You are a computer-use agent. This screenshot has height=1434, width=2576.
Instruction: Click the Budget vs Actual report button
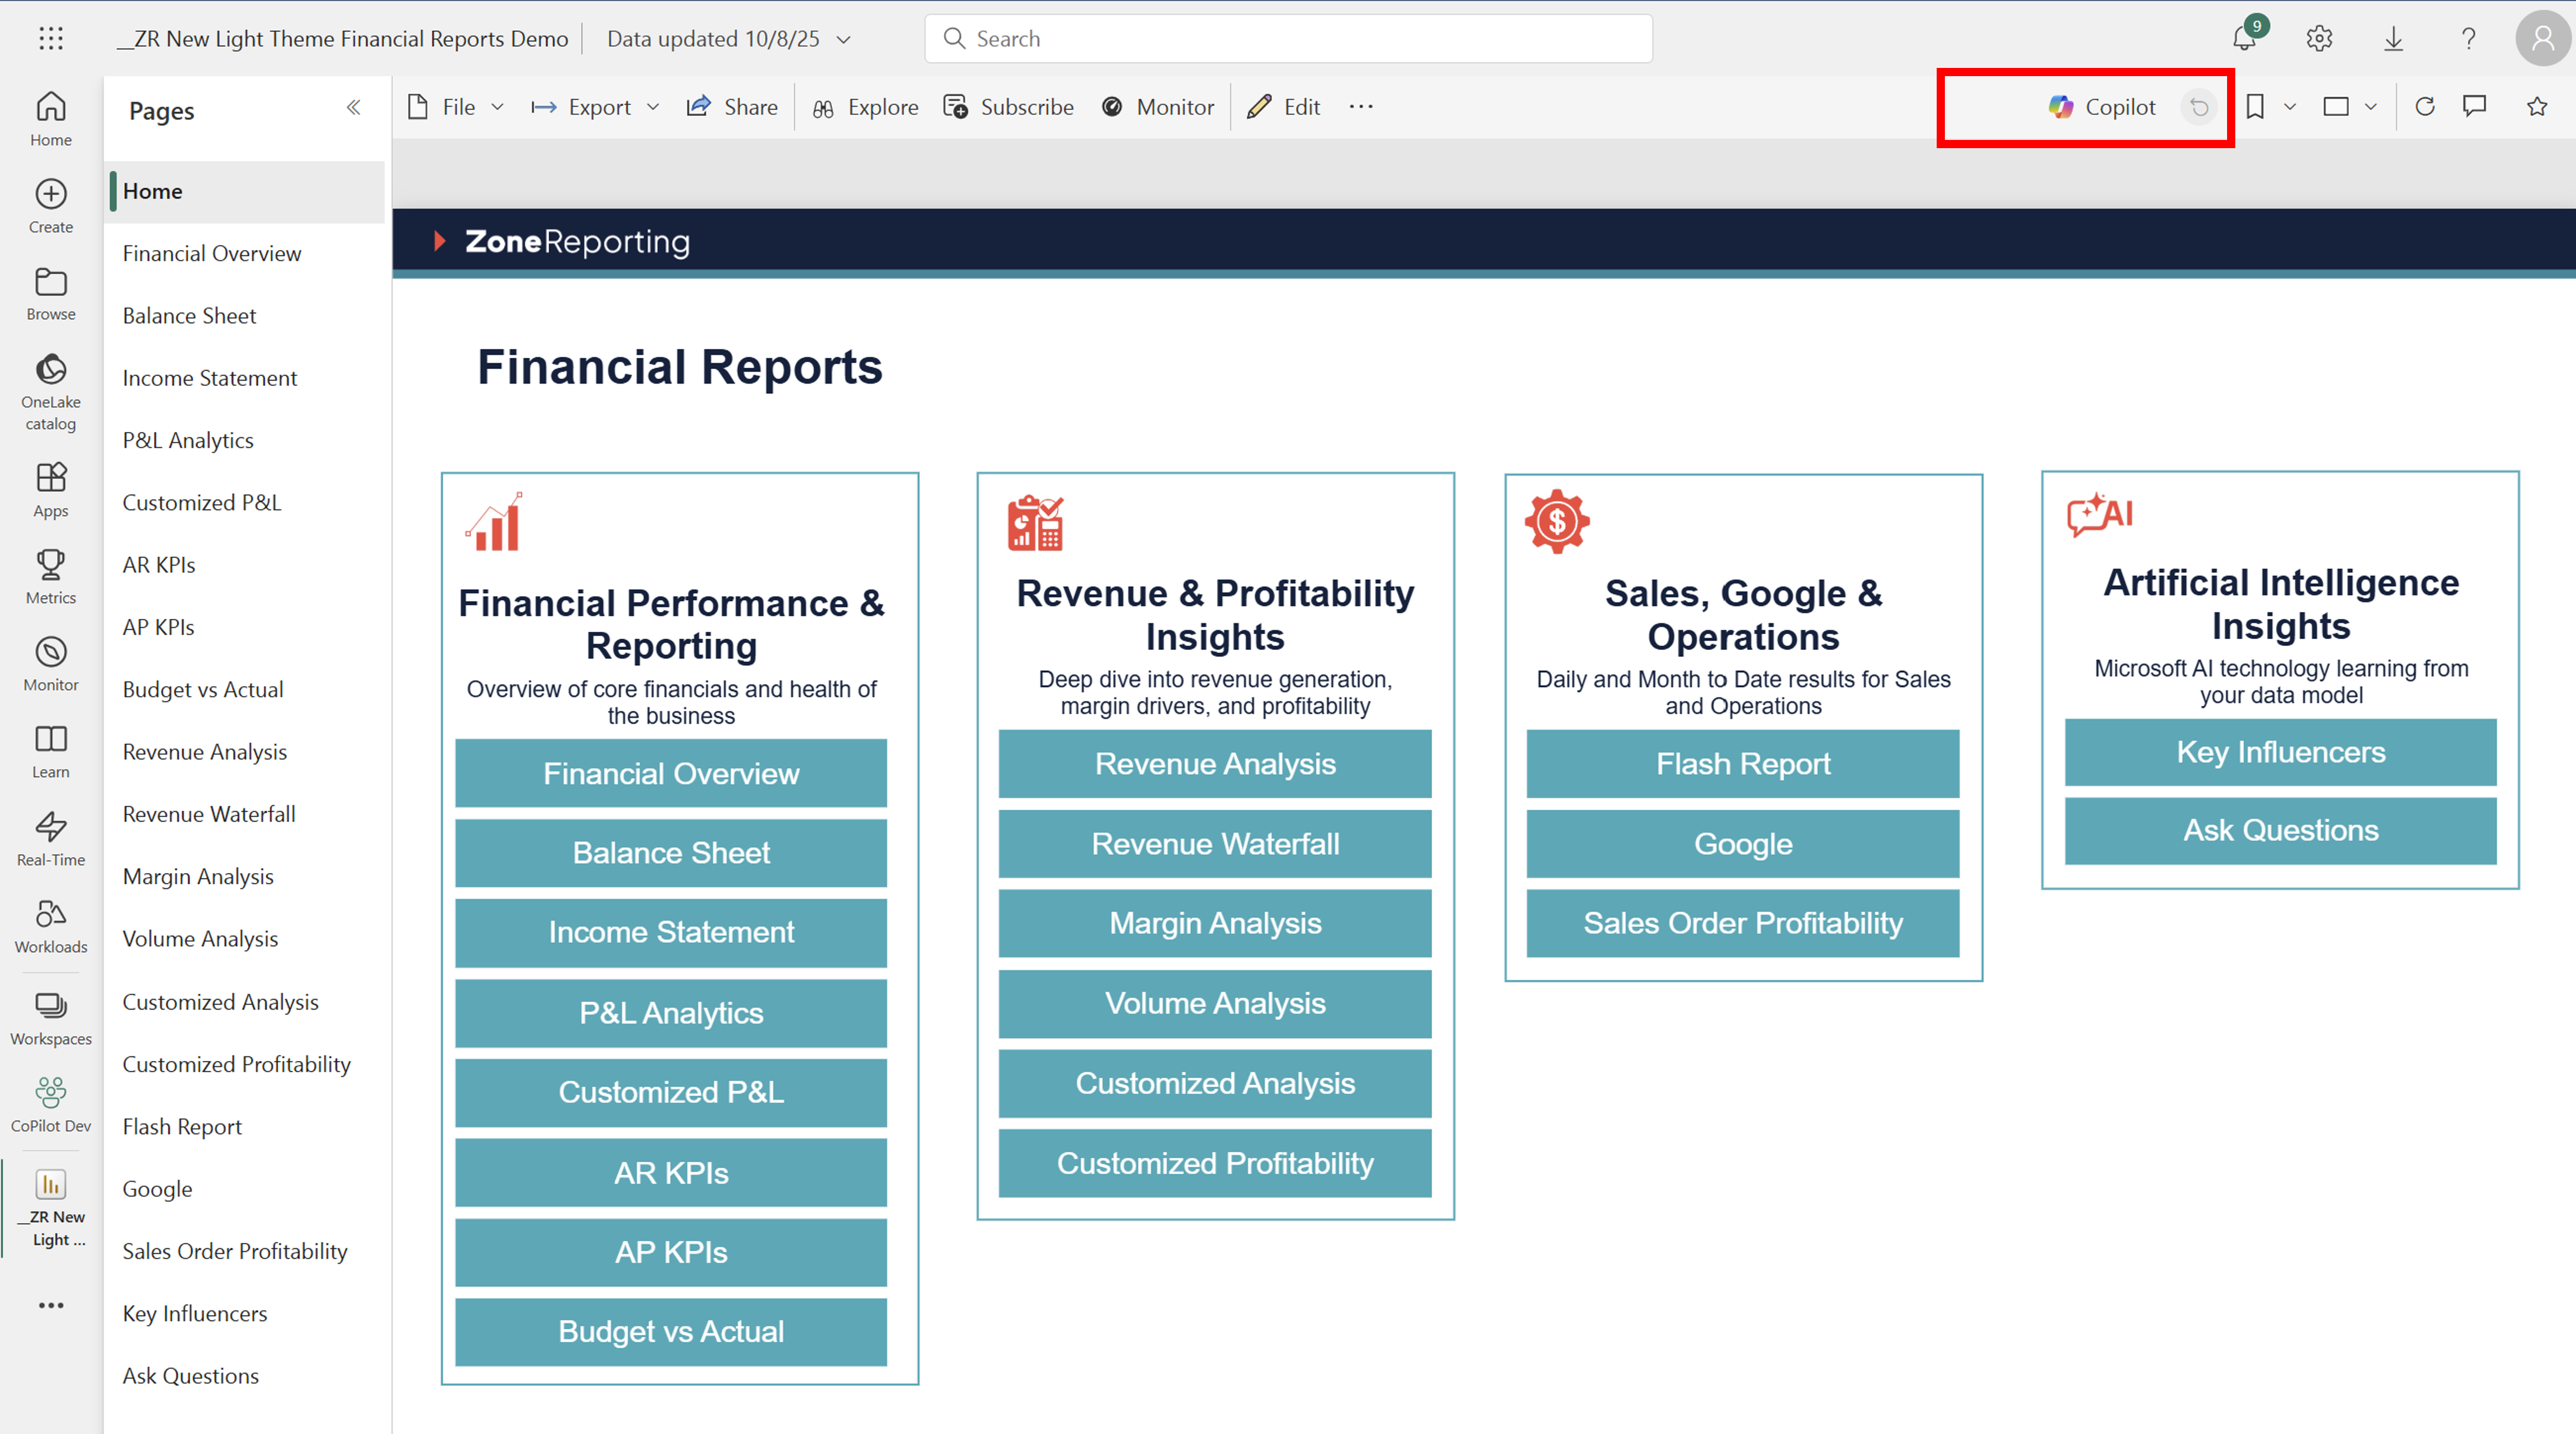pos(671,1332)
